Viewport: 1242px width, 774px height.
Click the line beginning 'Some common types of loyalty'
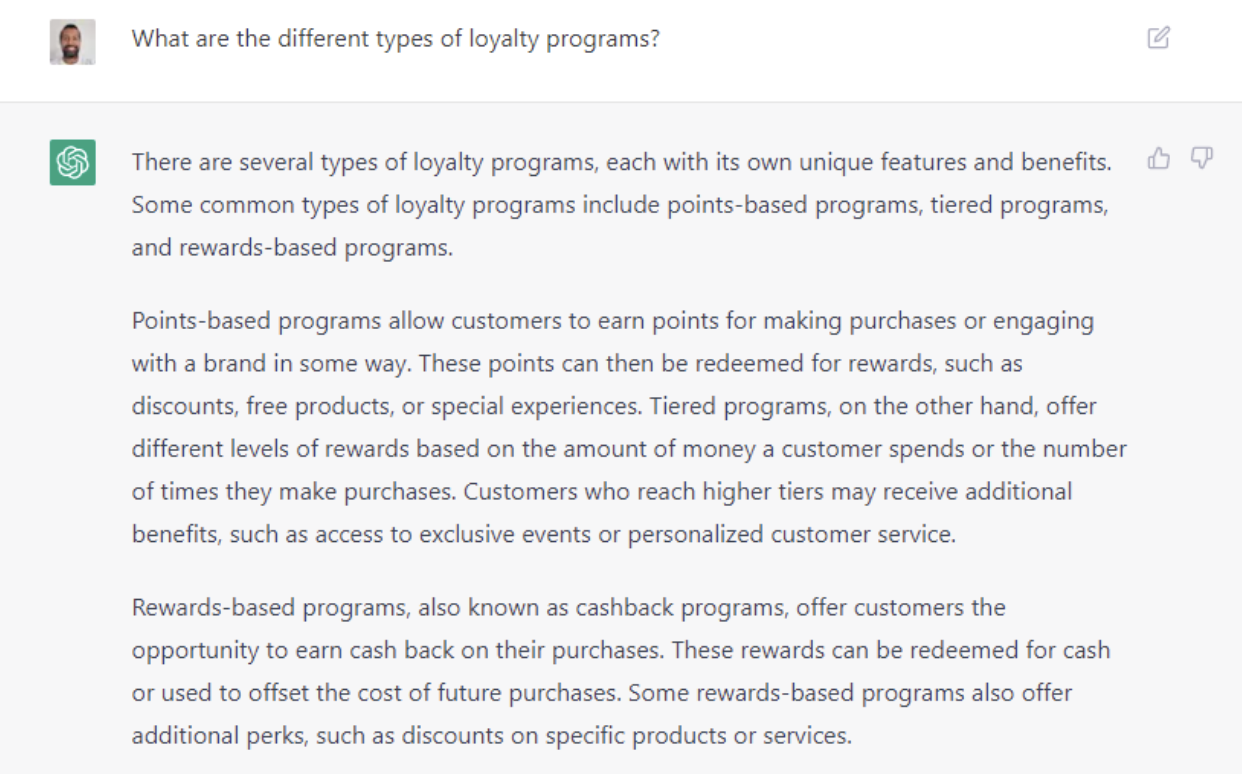pyautogui.click(x=620, y=205)
